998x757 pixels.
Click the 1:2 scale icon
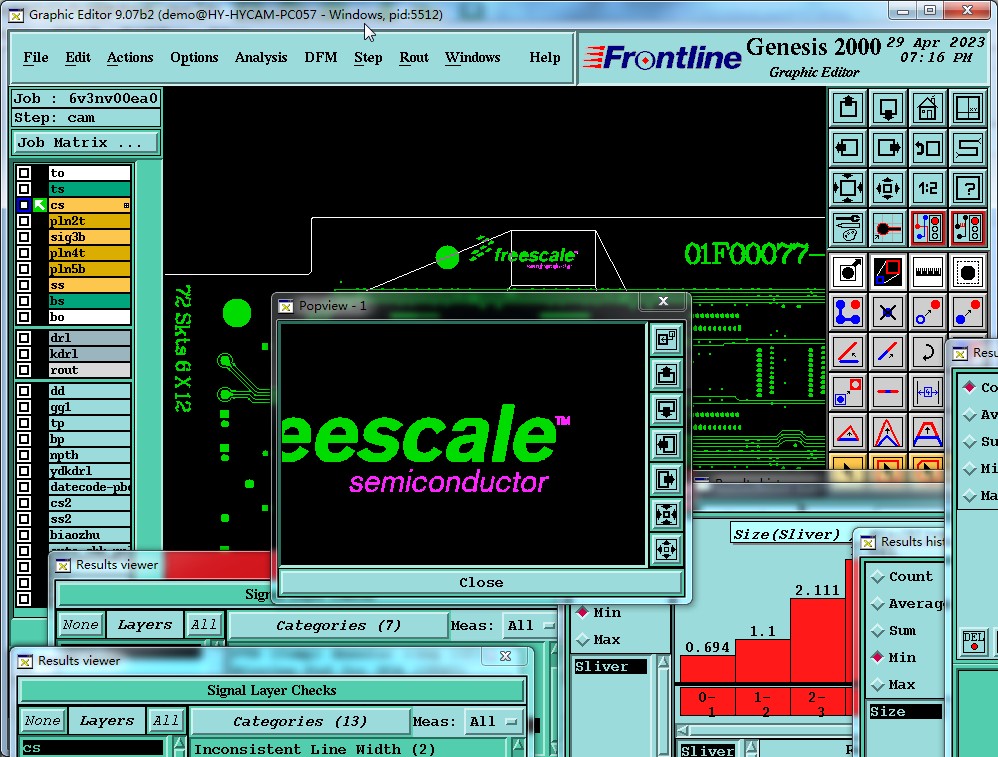point(928,188)
